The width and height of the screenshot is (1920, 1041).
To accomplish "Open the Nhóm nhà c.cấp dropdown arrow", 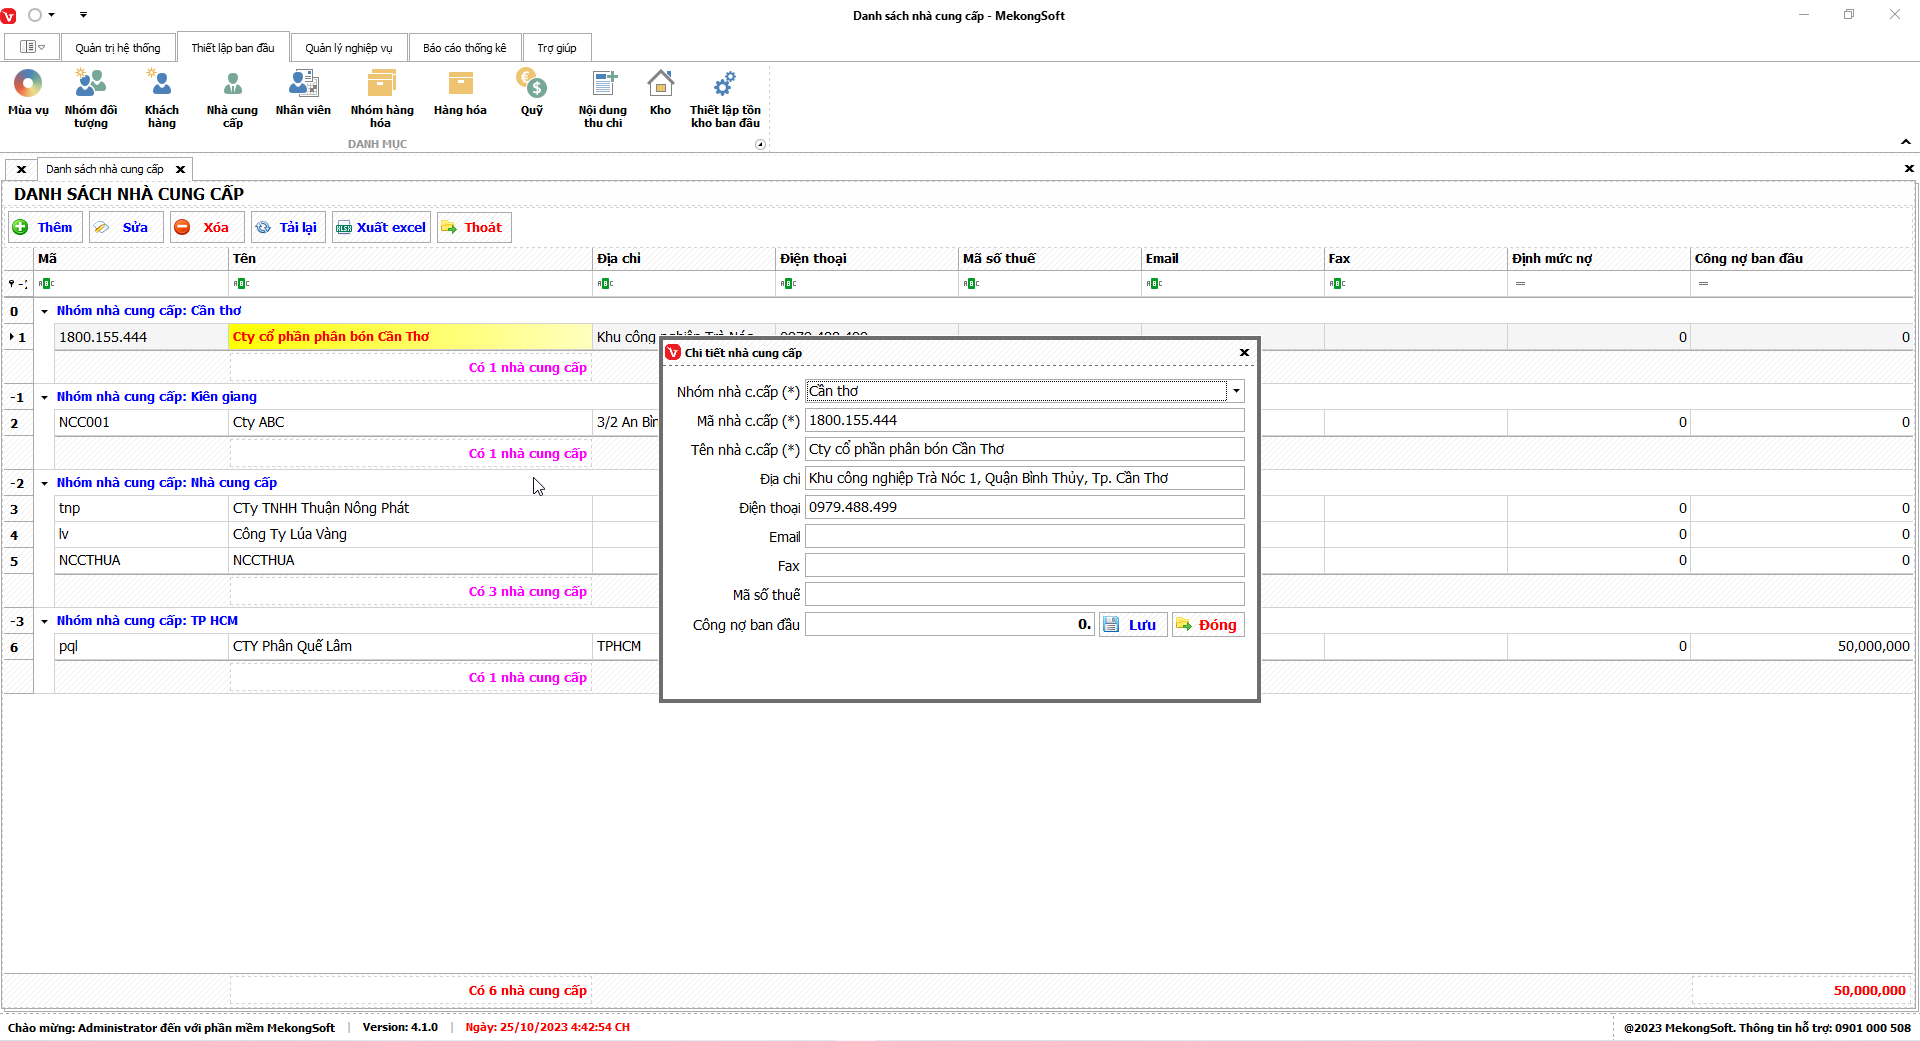I will point(1236,392).
